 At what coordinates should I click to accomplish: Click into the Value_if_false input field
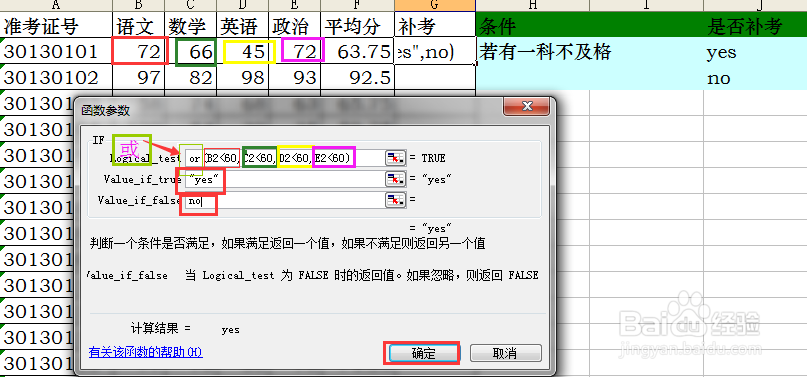click(x=284, y=200)
